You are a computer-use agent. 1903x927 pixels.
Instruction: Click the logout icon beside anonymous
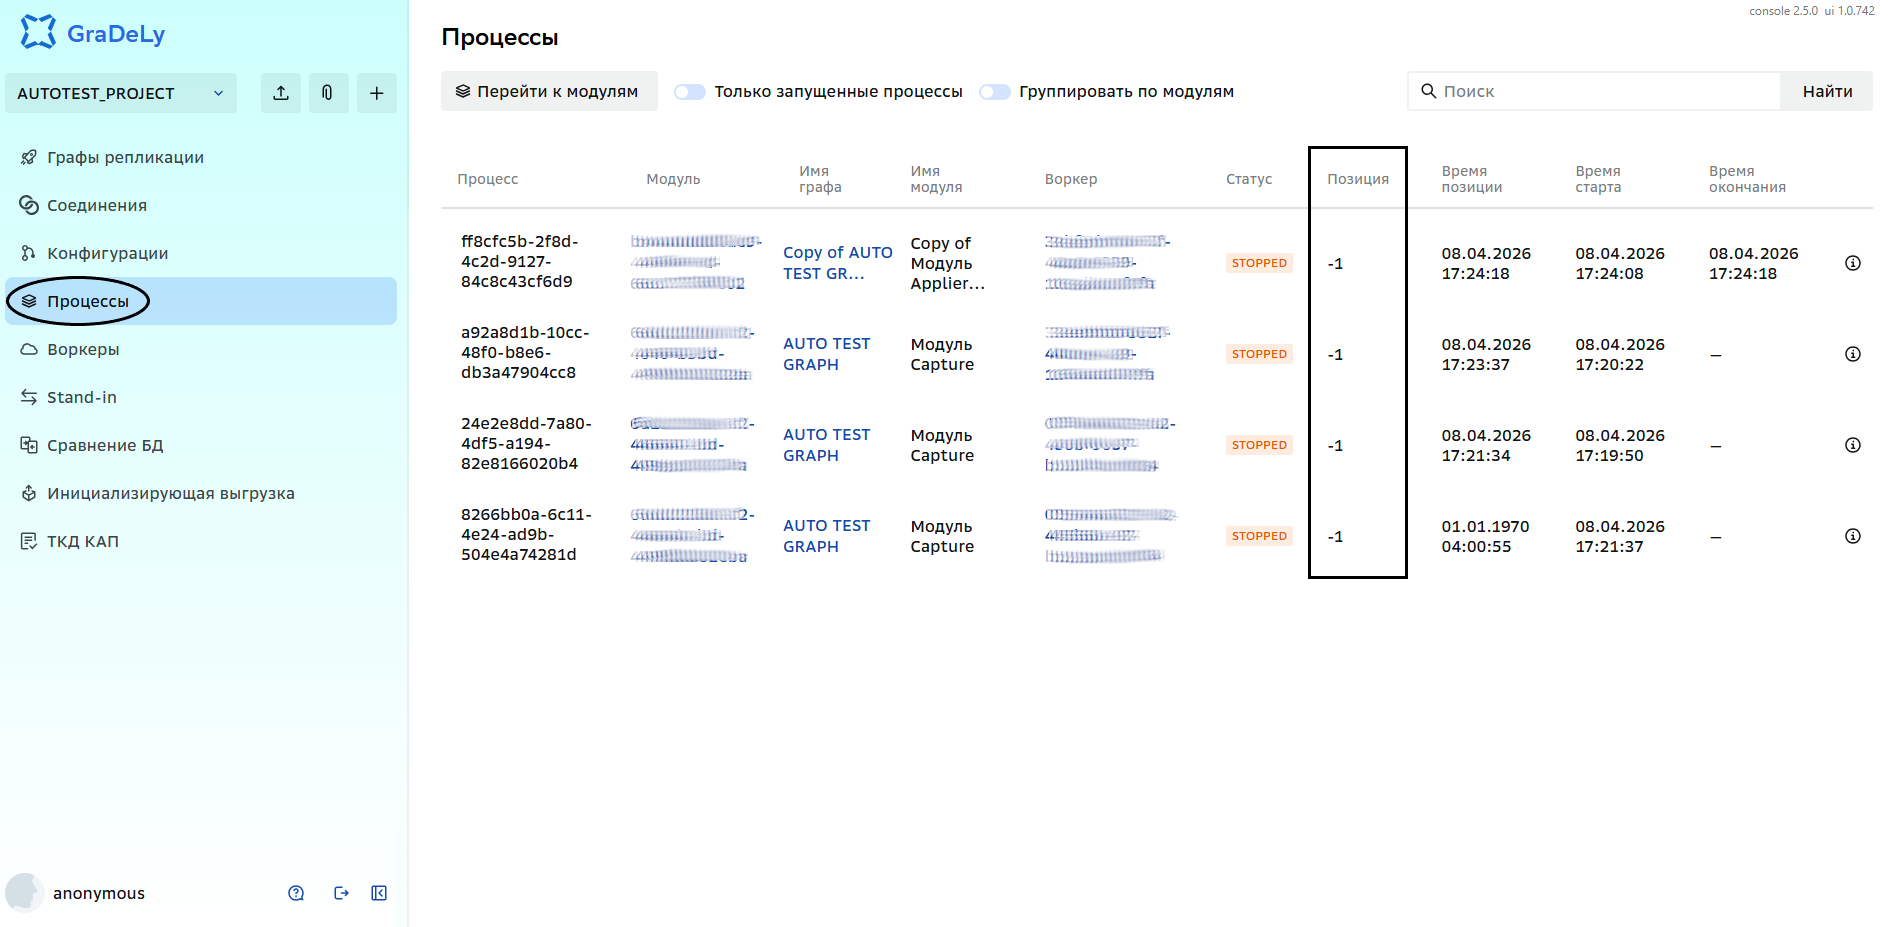tap(341, 893)
